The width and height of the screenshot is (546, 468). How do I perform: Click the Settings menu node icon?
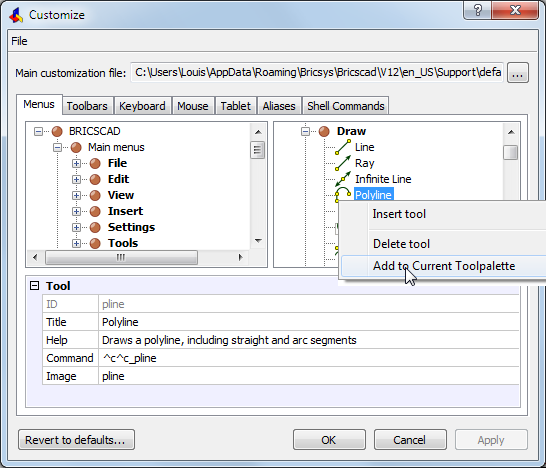95,227
